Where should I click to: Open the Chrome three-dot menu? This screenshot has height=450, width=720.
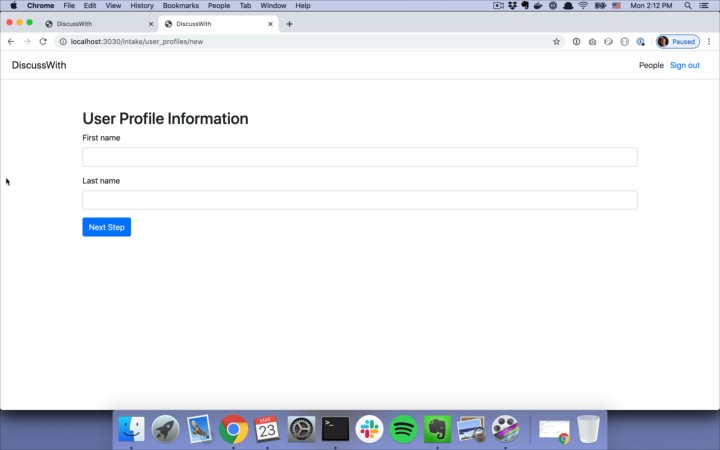(x=709, y=41)
